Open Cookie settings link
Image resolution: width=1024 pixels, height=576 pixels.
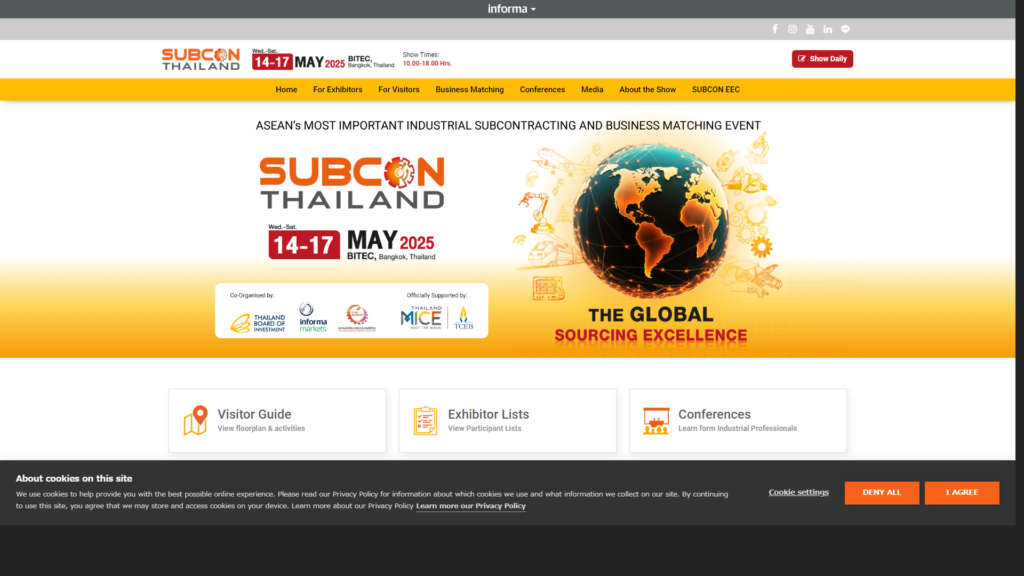tap(798, 492)
